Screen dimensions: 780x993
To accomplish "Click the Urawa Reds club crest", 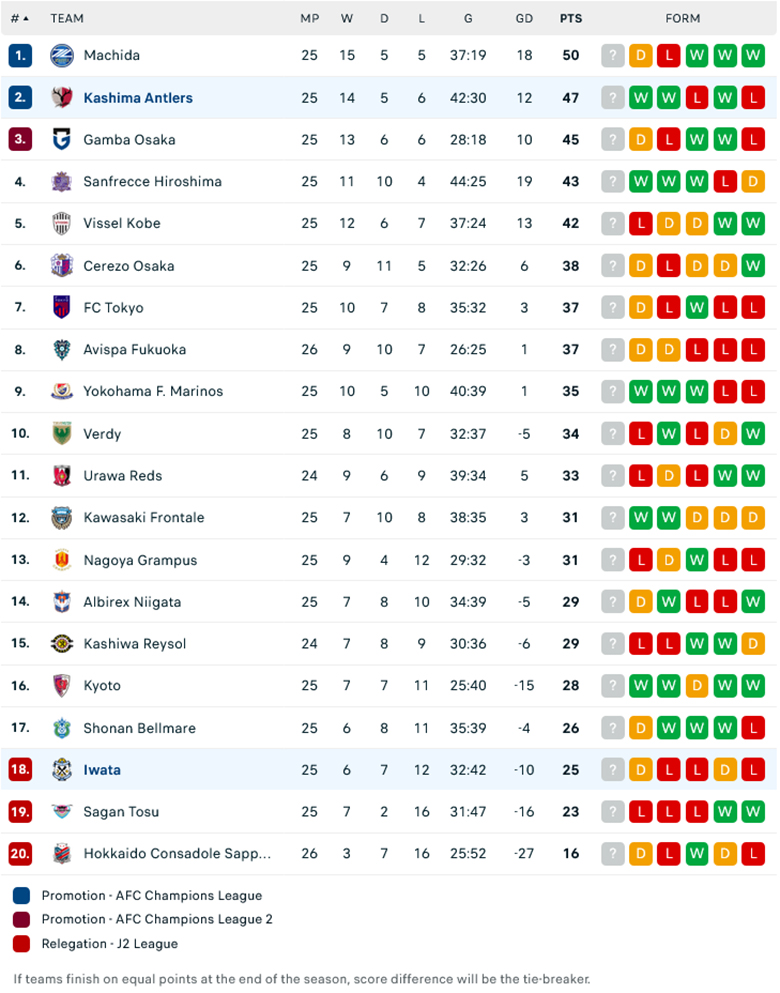I will tap(62, 475).
